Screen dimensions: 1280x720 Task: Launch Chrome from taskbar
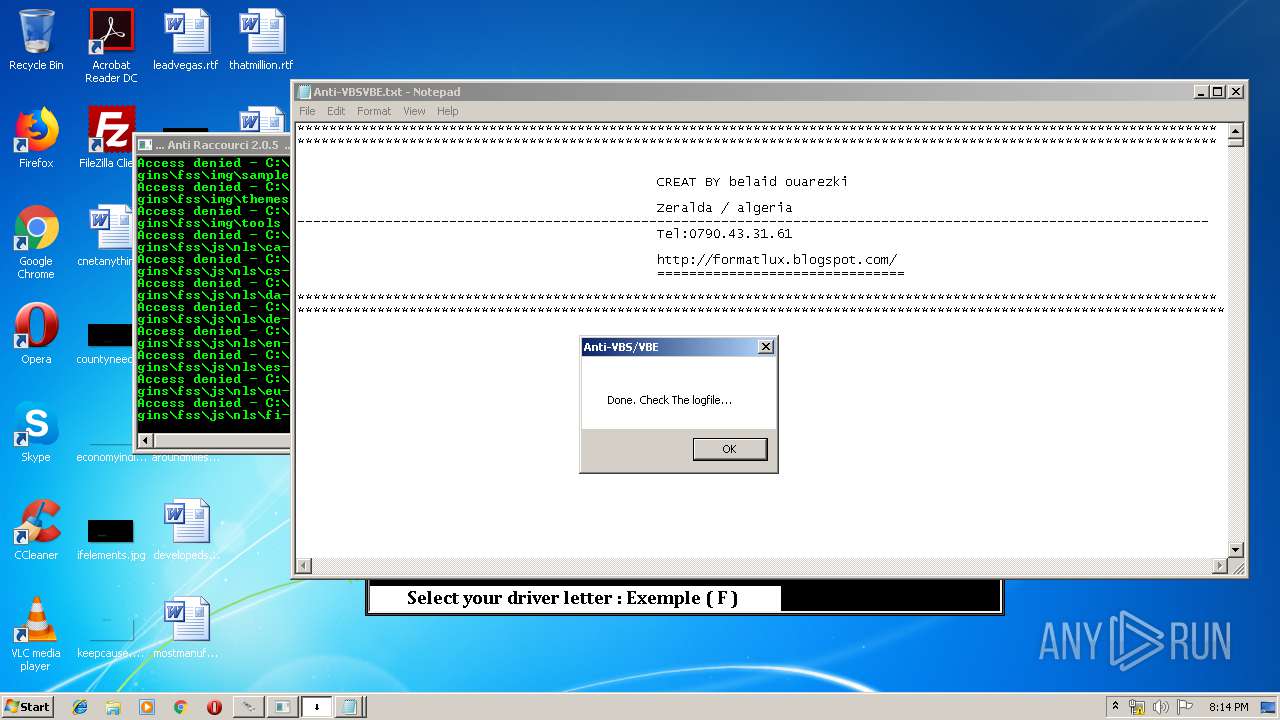pos(180,707)
